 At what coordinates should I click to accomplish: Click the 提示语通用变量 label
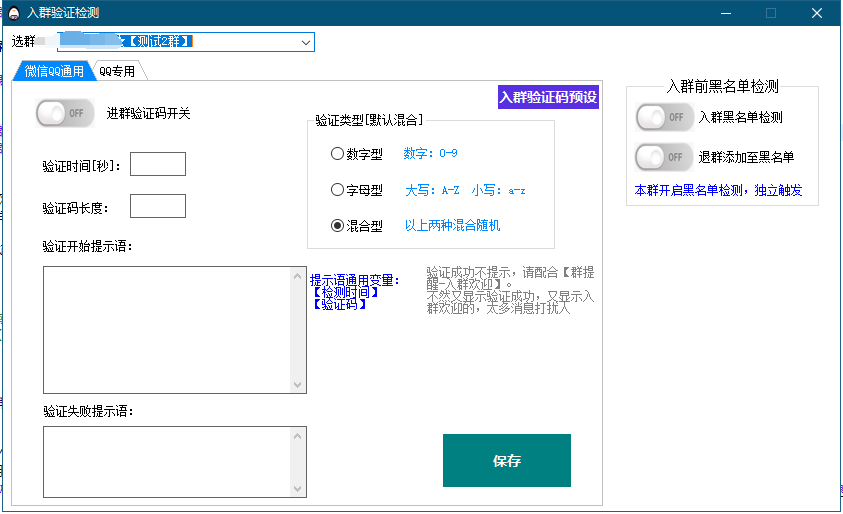(355, 280)
